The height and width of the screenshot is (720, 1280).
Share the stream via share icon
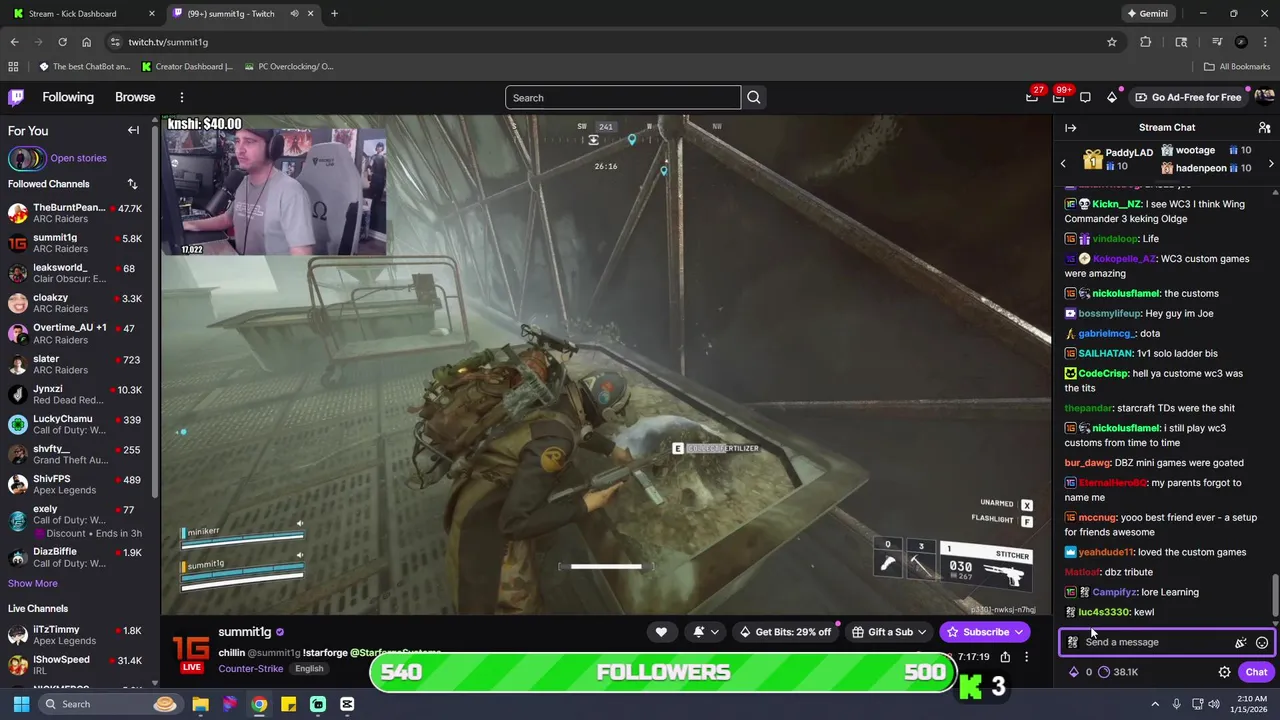1005,657
